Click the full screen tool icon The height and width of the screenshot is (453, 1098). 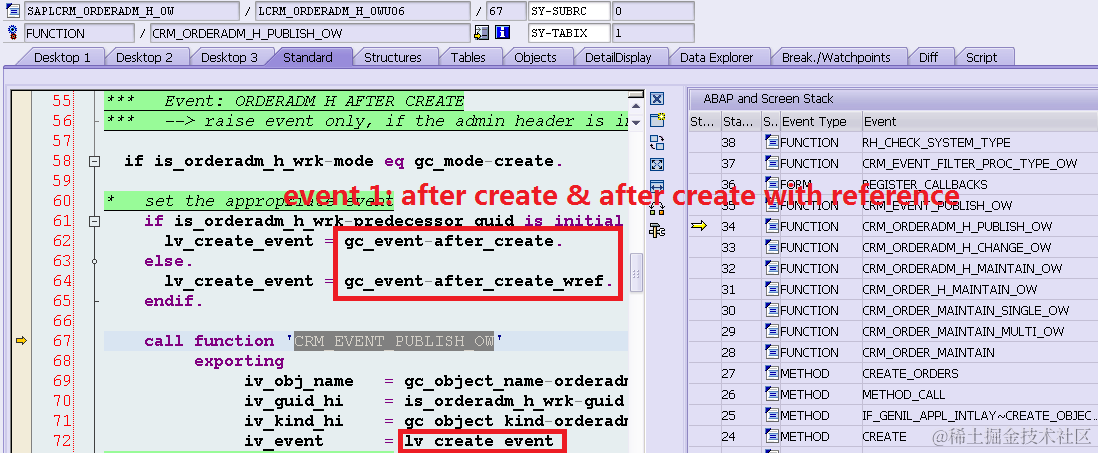coord(657,165)
